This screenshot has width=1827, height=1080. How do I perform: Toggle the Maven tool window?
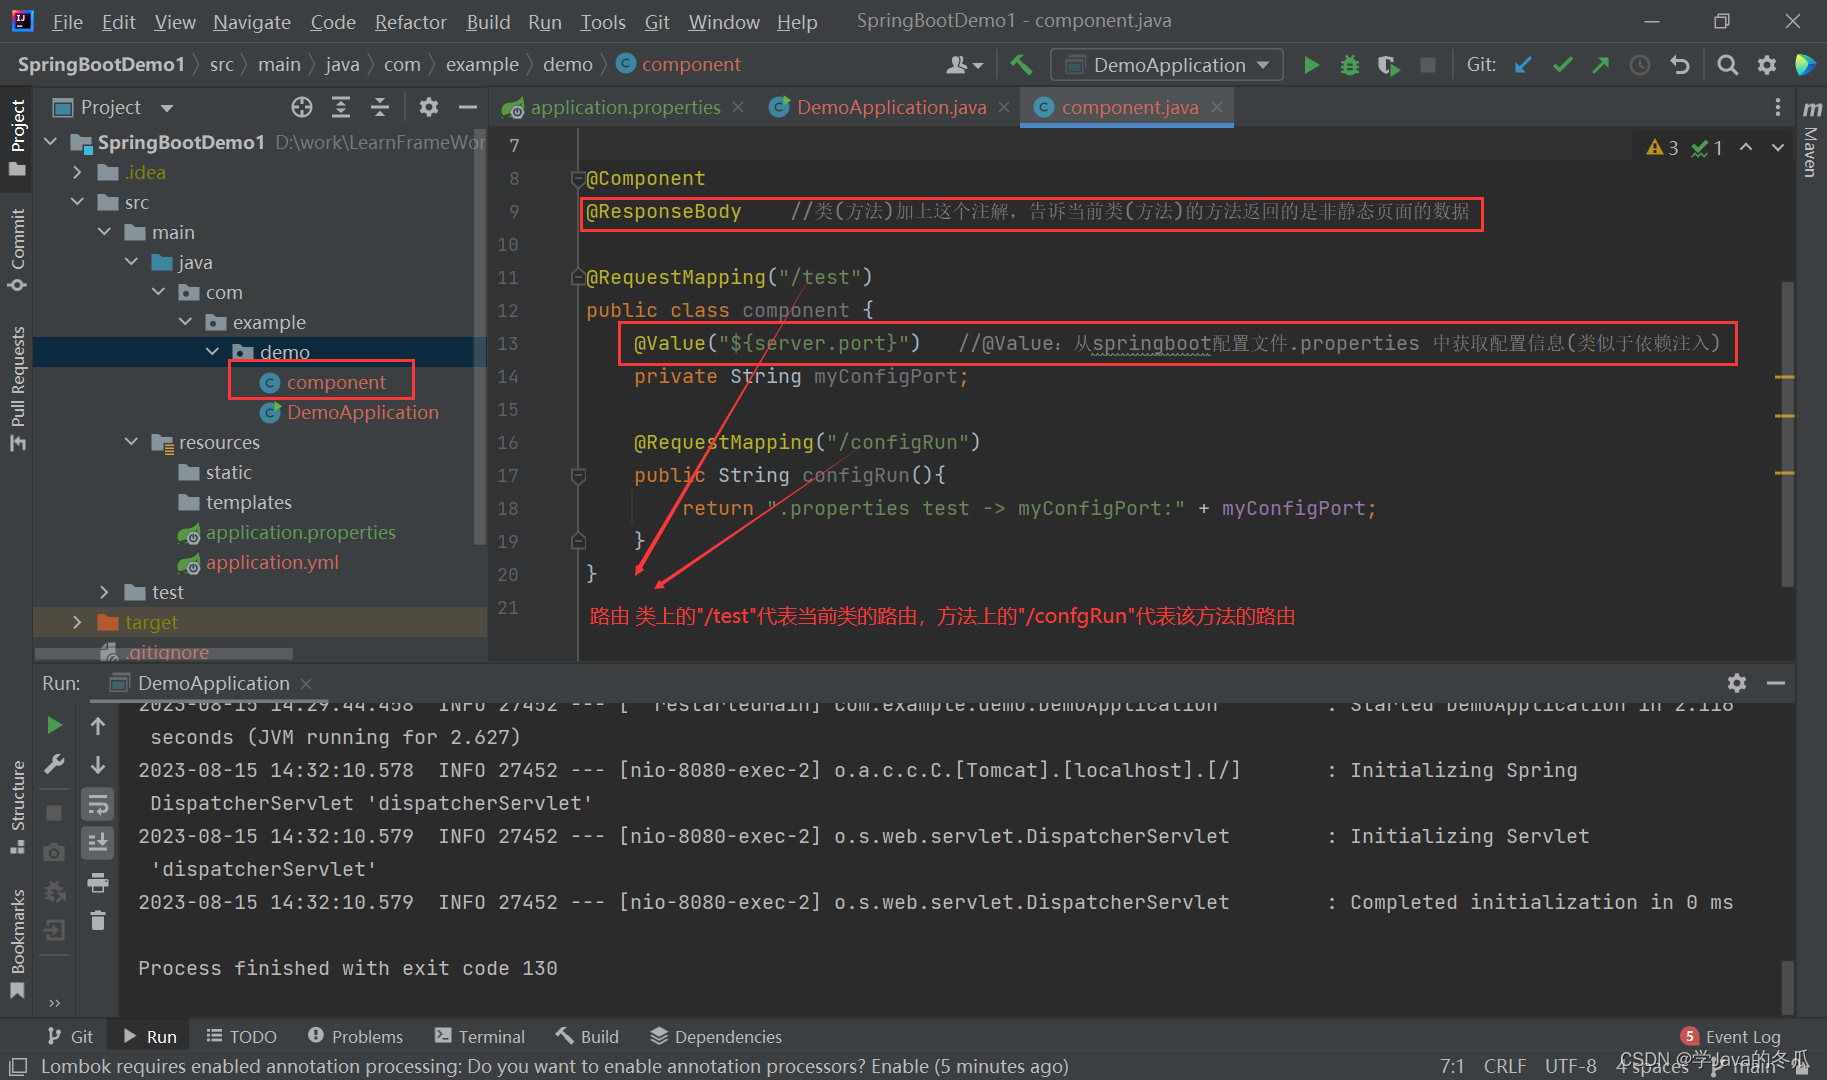point(1811,138)
